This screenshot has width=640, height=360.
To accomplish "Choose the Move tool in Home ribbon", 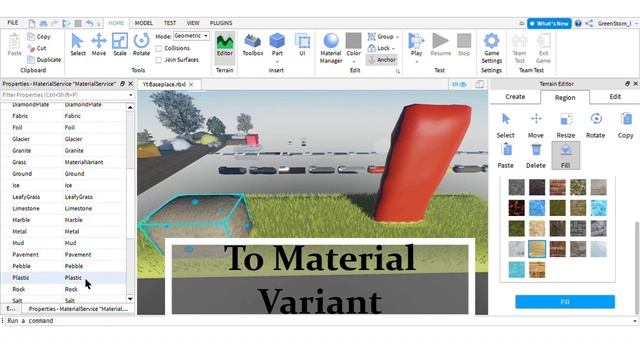I will point(99,45).
